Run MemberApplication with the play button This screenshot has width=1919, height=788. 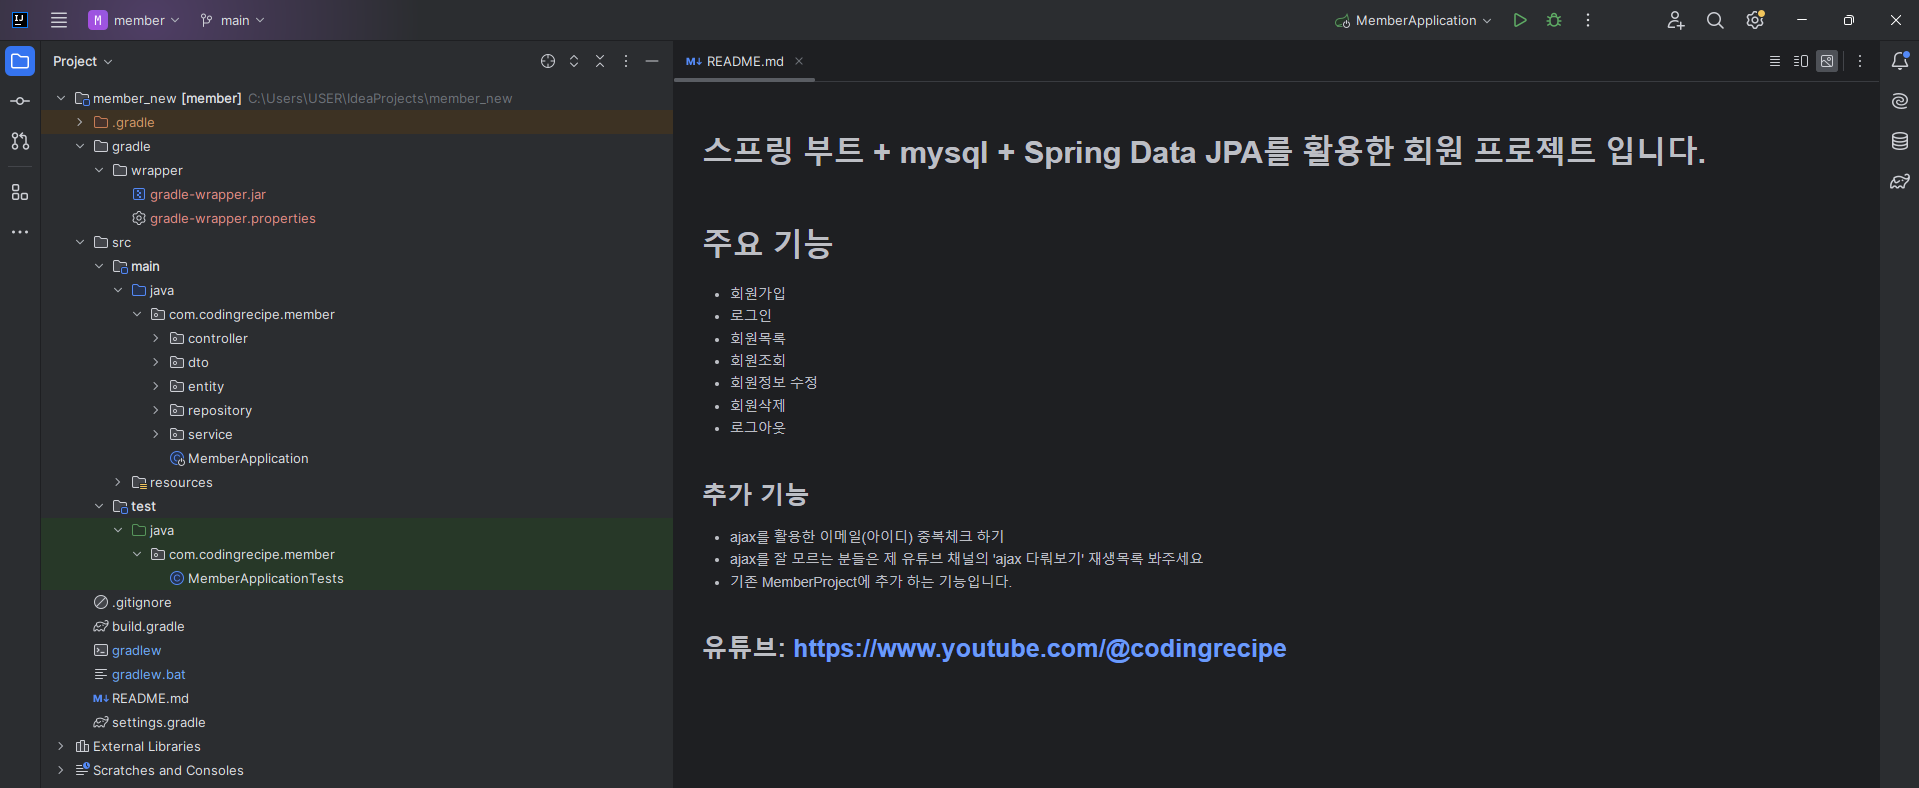coord(1520,20)
